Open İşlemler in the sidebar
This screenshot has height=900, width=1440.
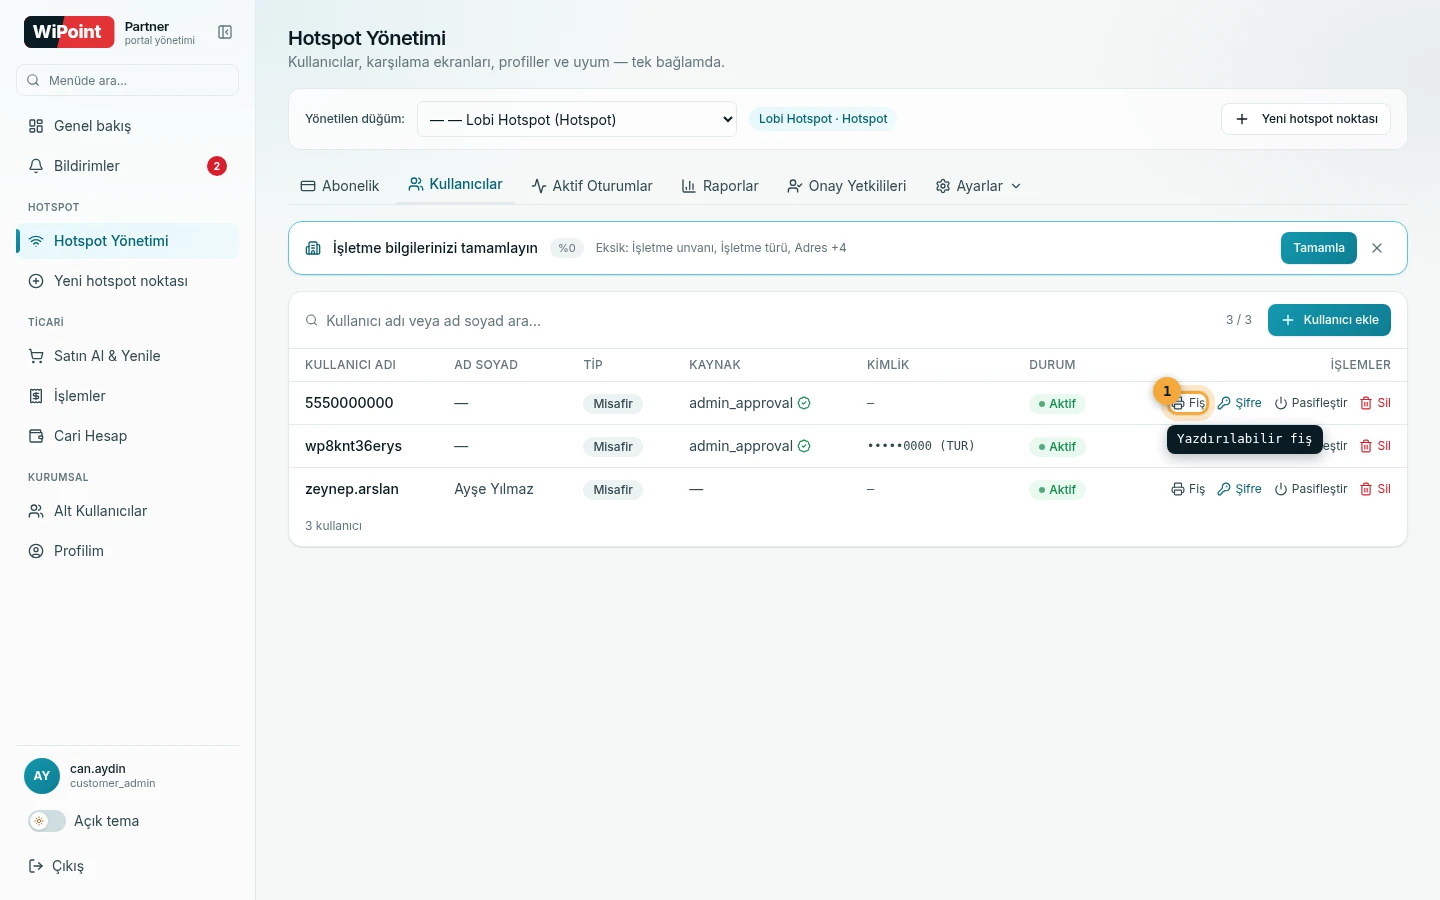coord(127,396)
